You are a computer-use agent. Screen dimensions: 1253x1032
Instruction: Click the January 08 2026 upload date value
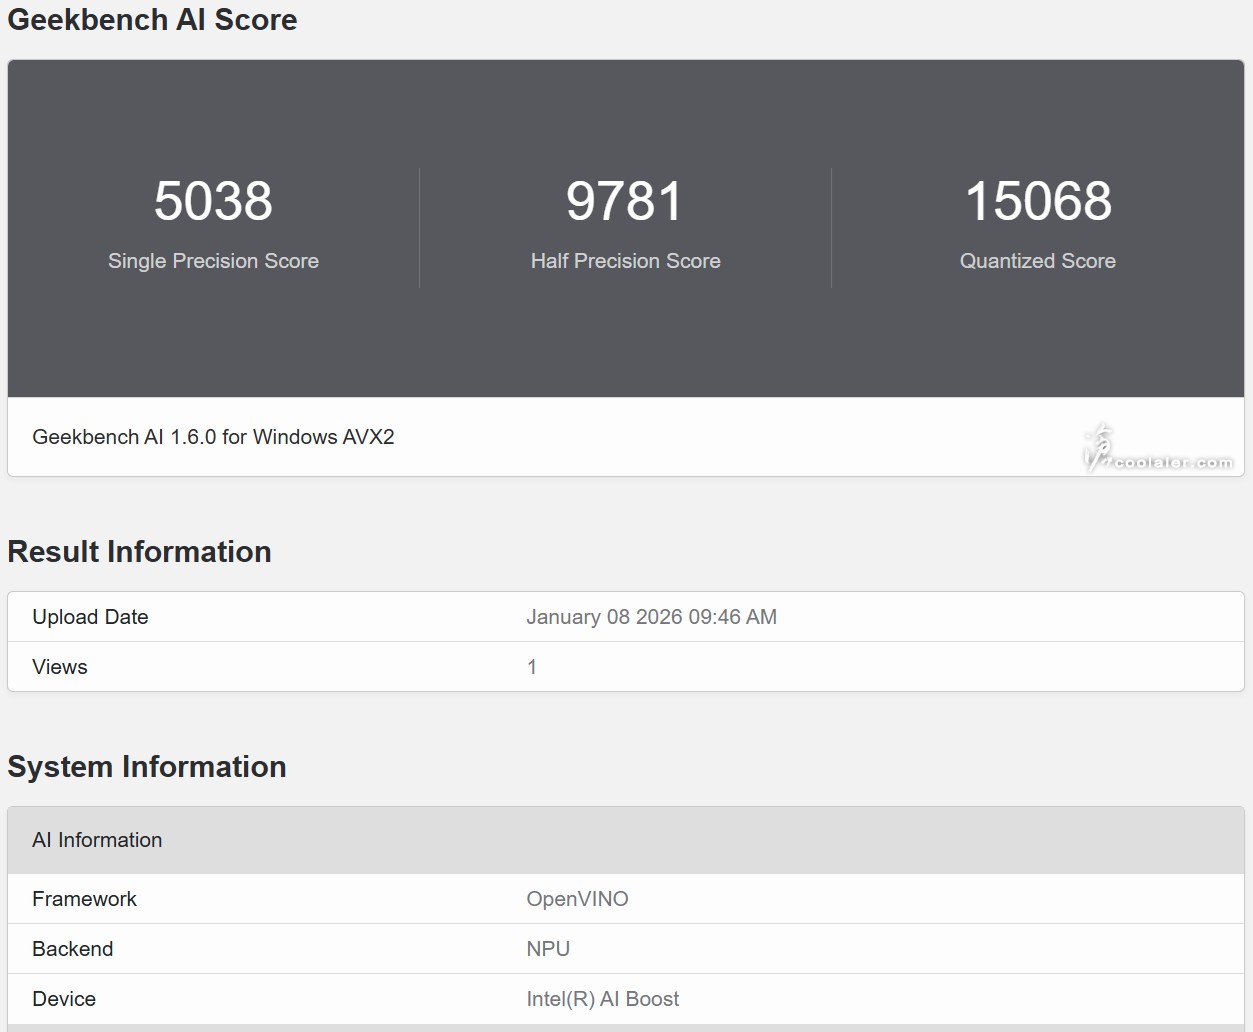tap(651, 617)
